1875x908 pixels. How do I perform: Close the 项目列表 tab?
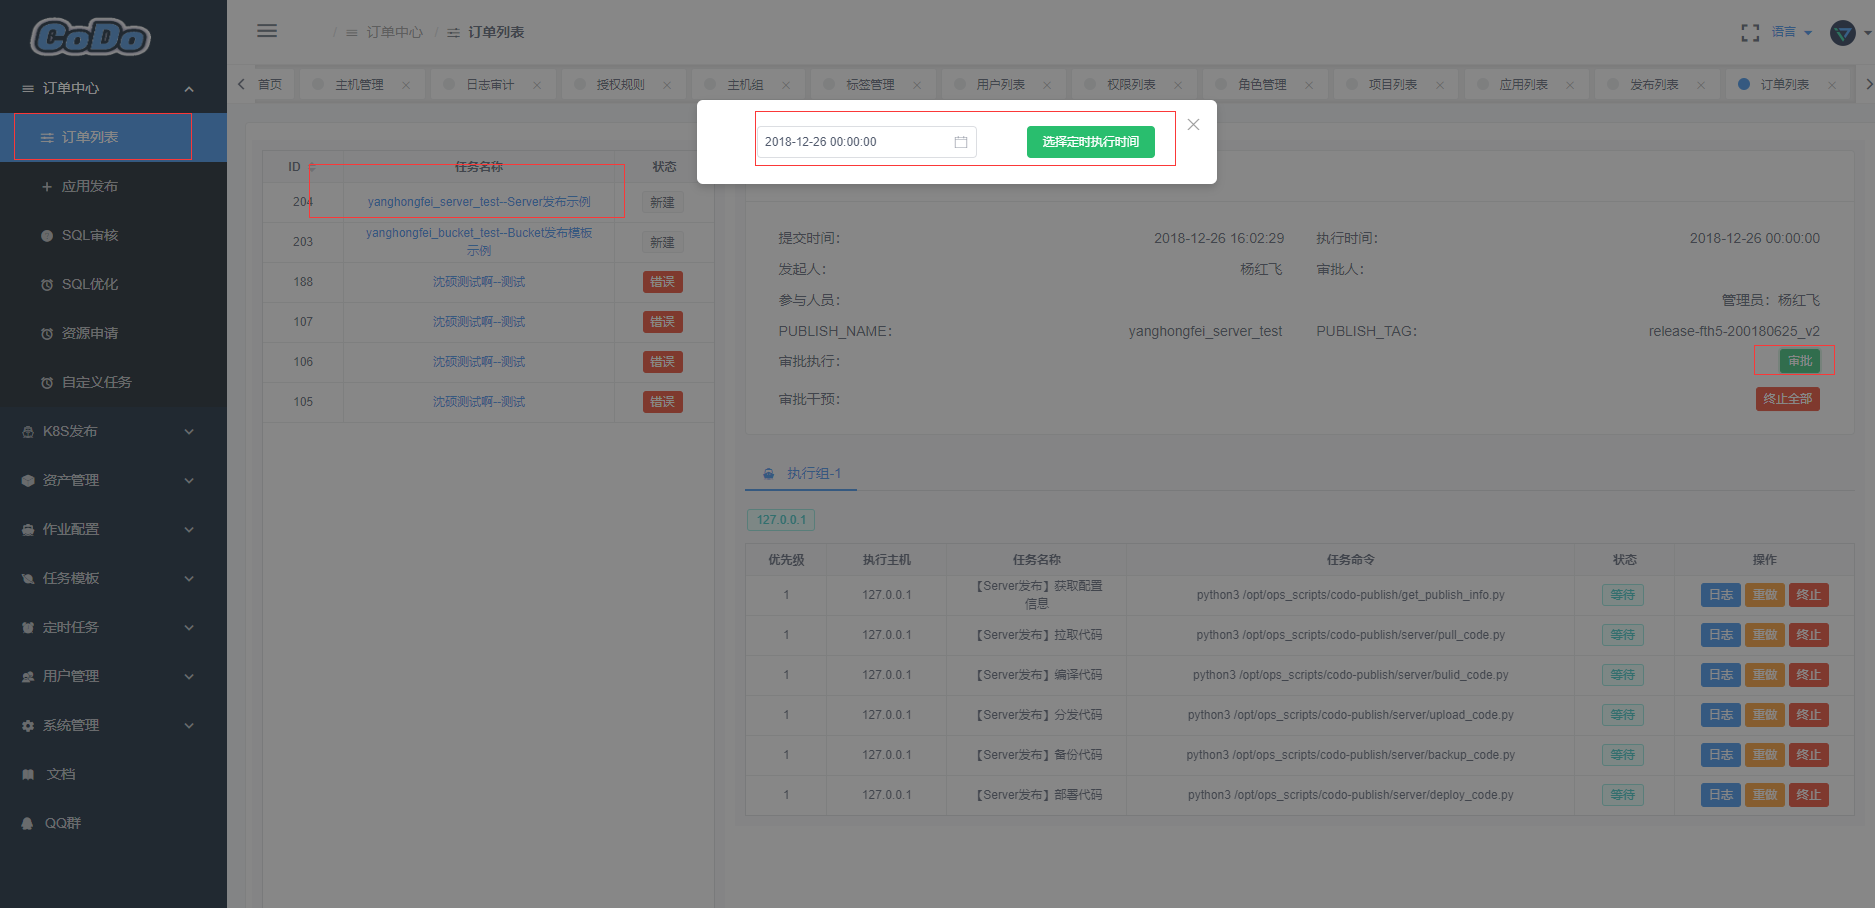[1440, 85]
